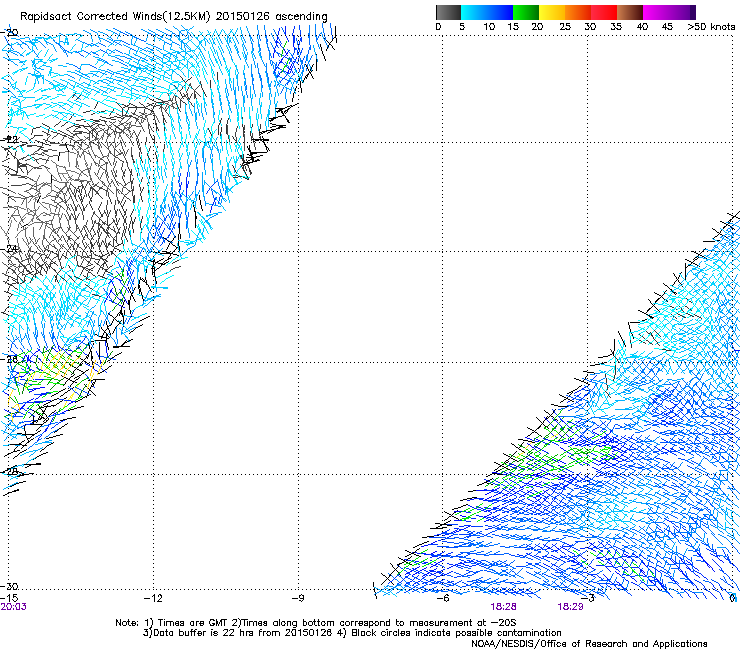Click the '40' label under the color scale

click(642, 27)
